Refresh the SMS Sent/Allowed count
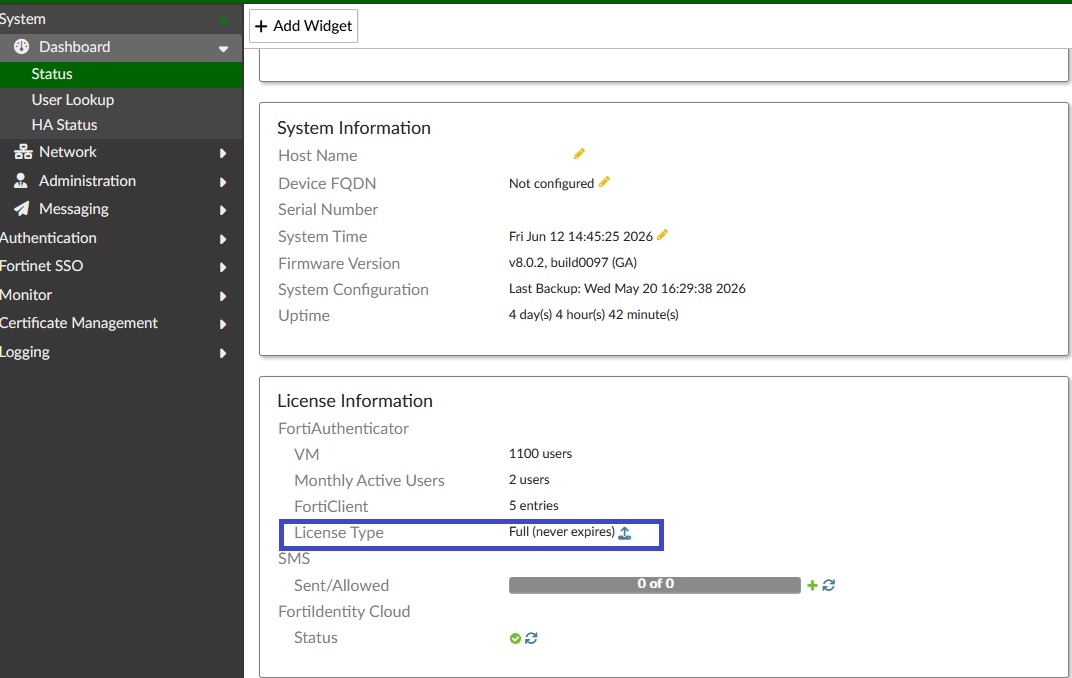The height and width of the screenshot is (678, 1072). [x=829, y=585]
